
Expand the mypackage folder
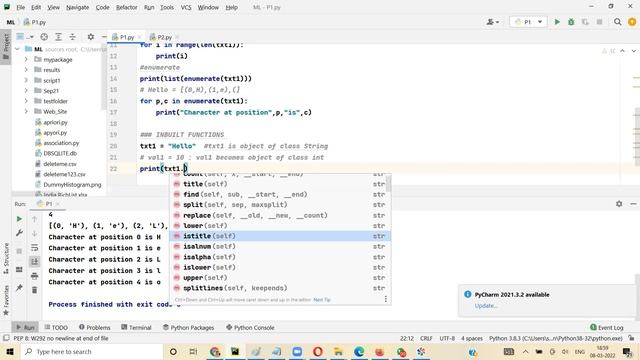coord(26,60)
